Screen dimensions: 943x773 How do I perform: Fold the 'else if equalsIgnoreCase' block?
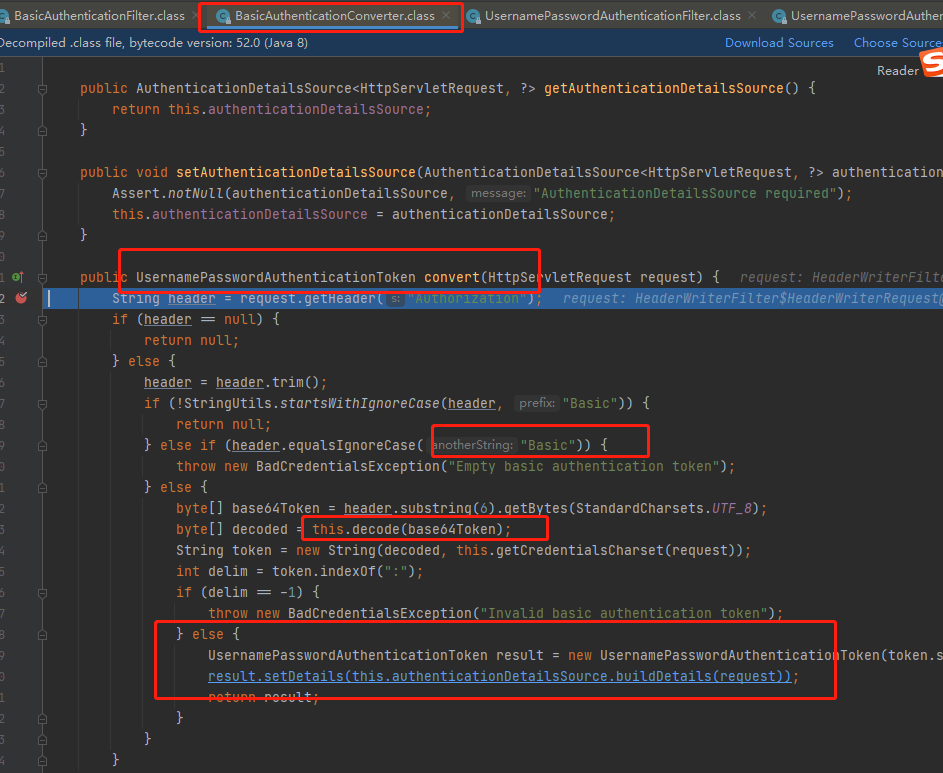(42, 446)
